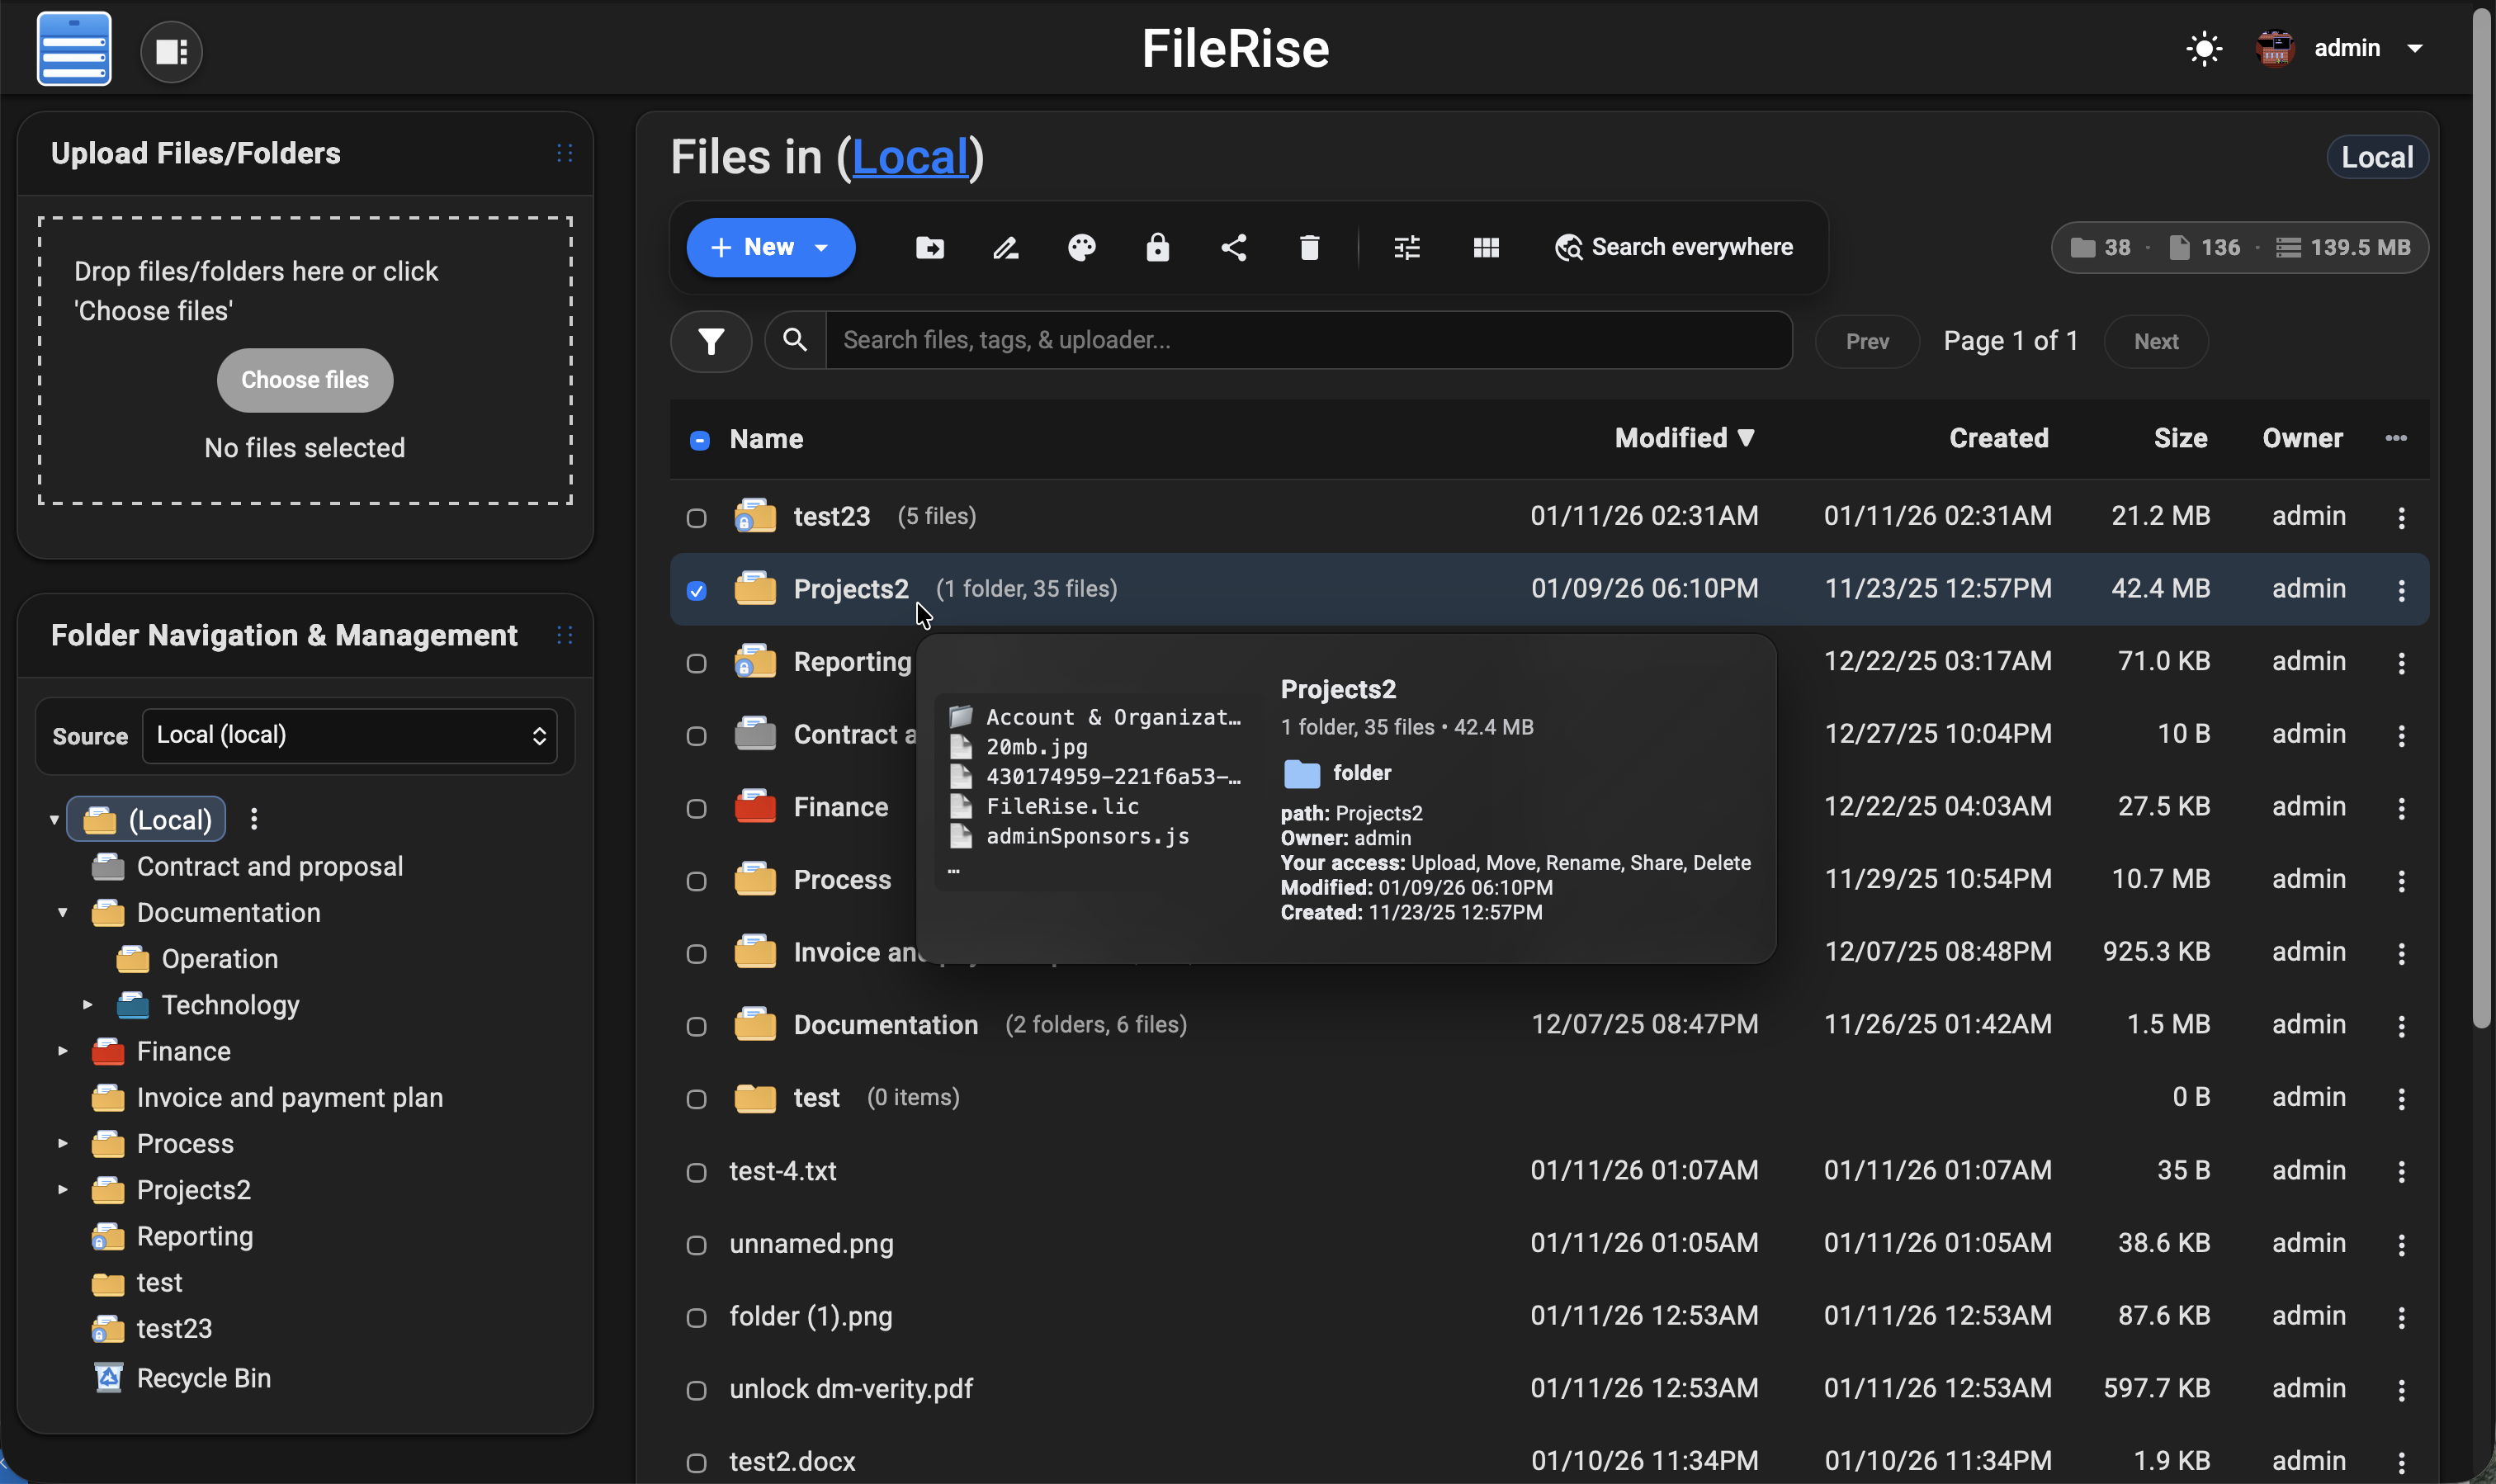
Task: Click the Choose files button
Action: pyautogui.click(x=304, y=380)
